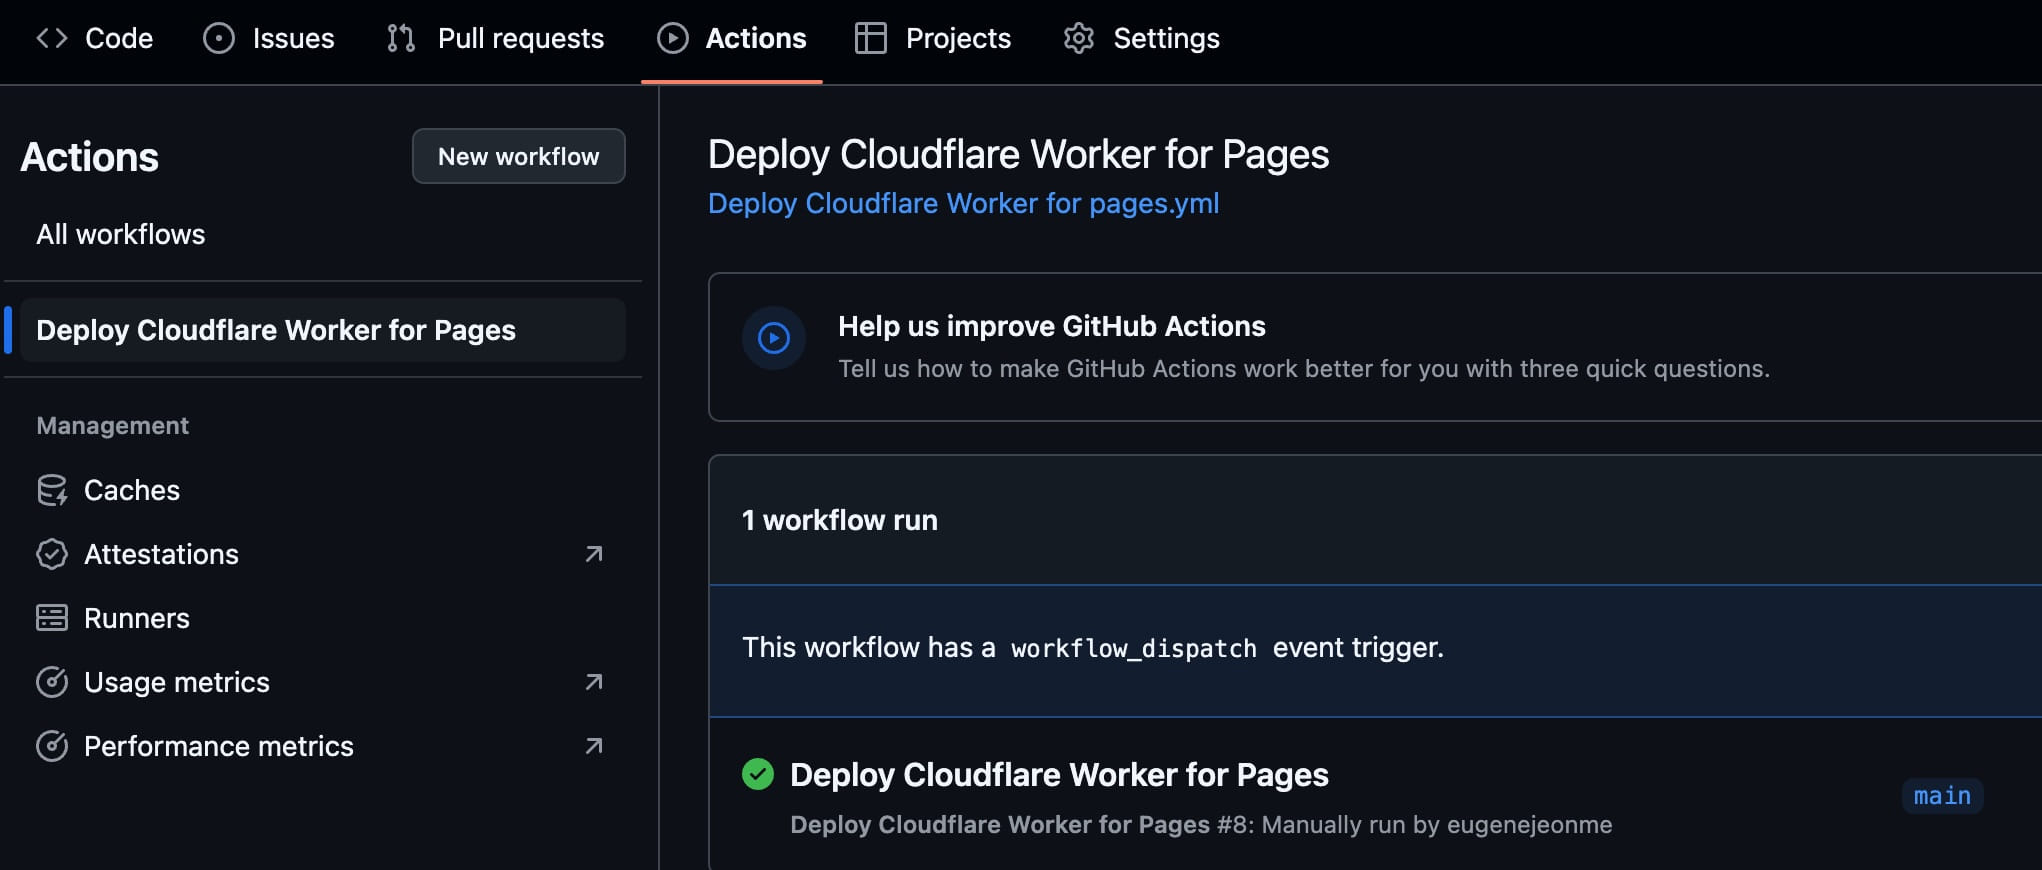Image resolution: width=2042 pixels, height=870 pixels.
Task: Click the main page title Deploy Cloudflare Worker for Pages
Action: 1018,154
